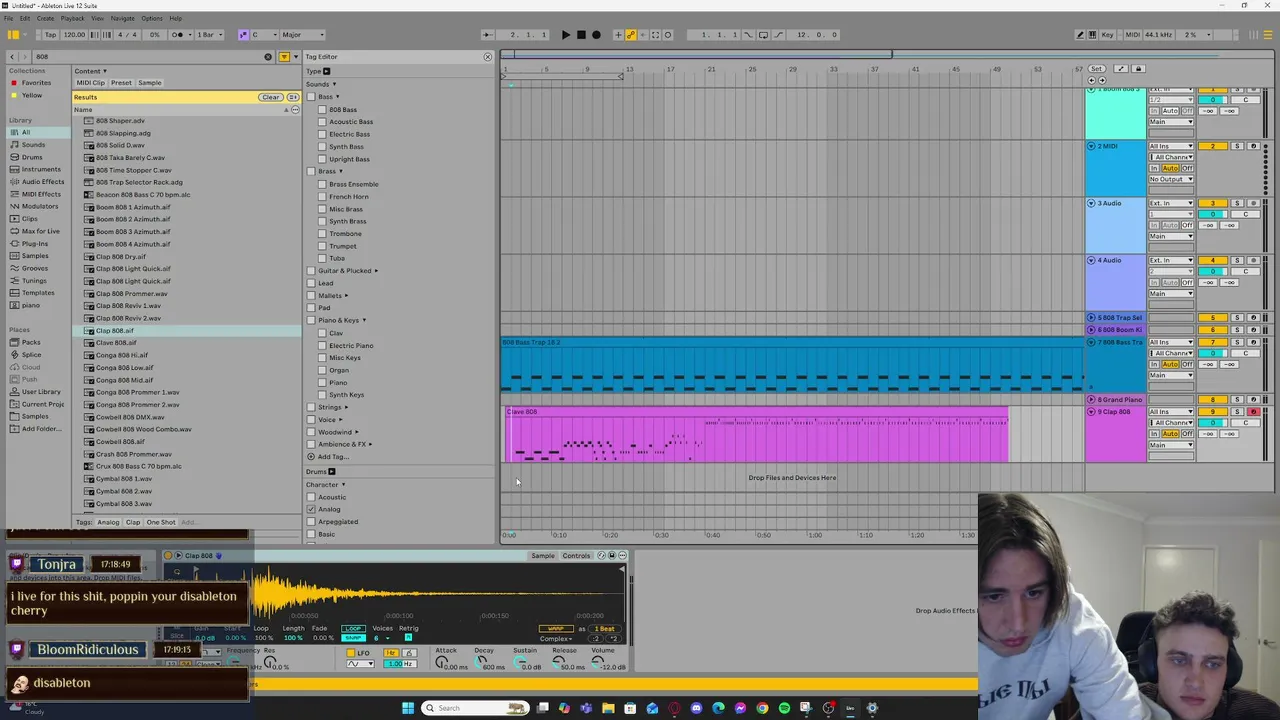Expand the Mallets tag group
Screen dimensions: 1280x720
[346, 296]
